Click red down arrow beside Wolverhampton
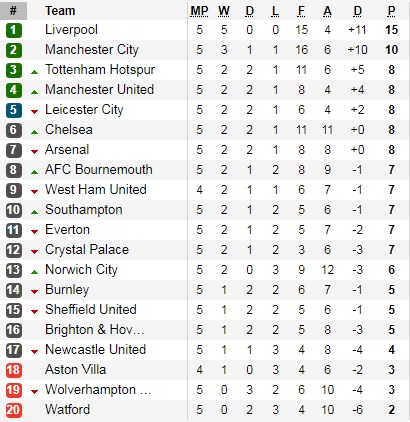 tap(34, 392)
